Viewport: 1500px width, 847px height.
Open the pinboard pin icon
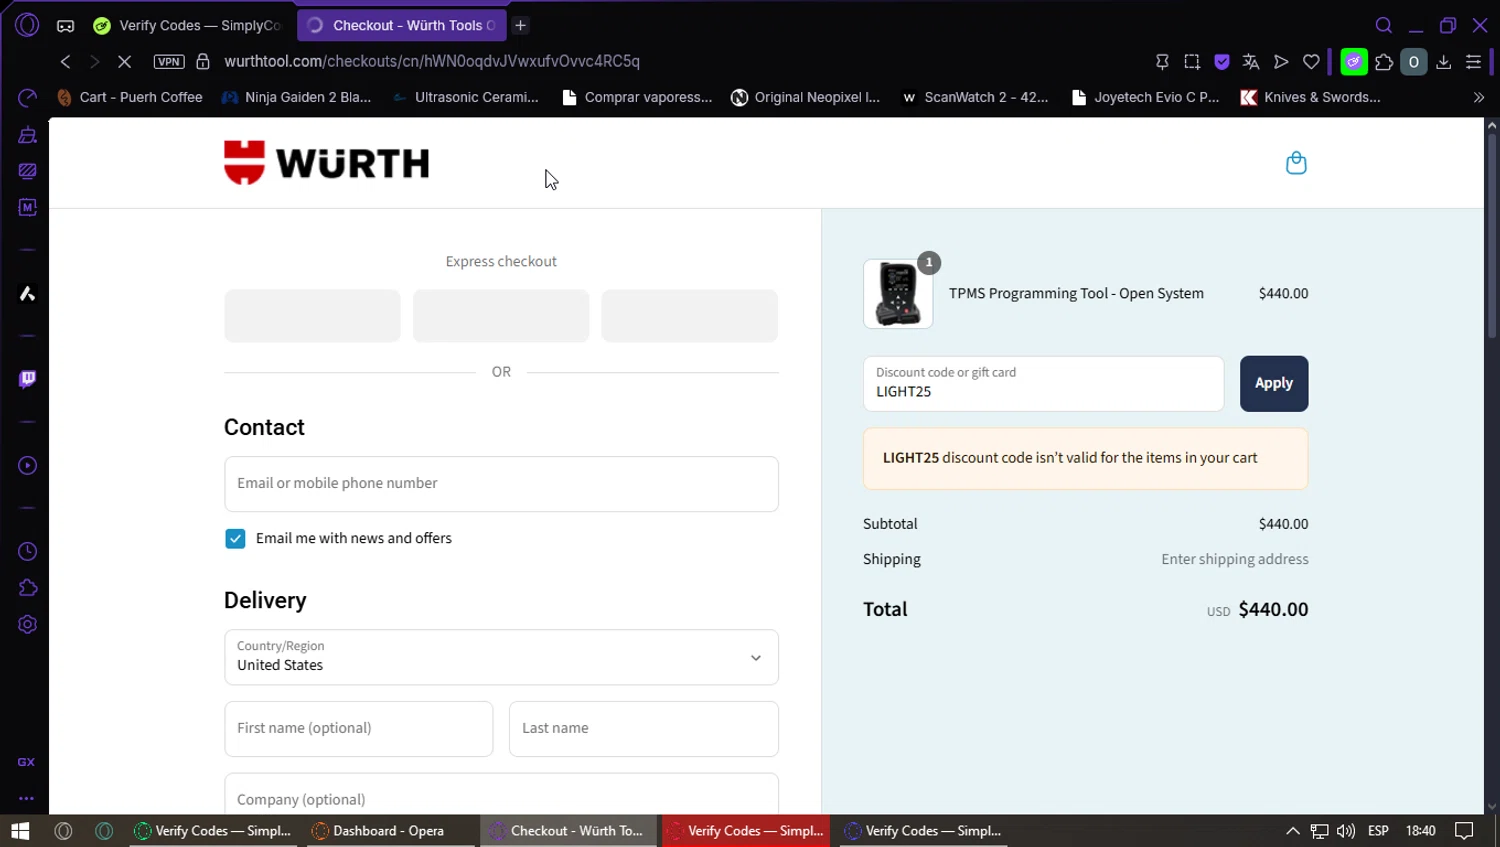(1162, 62)
